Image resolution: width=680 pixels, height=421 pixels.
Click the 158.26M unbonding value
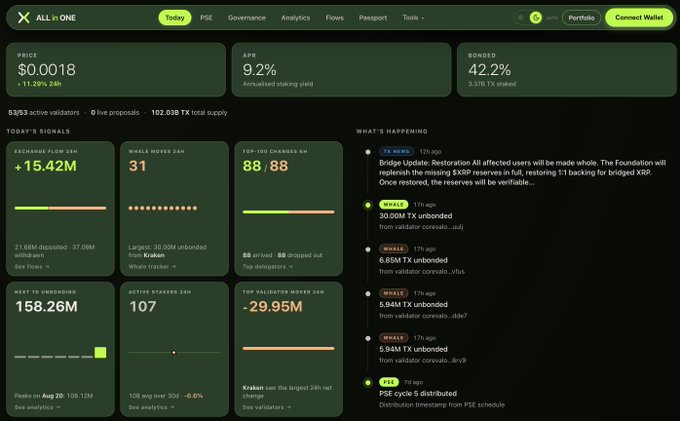pos(46,307)
